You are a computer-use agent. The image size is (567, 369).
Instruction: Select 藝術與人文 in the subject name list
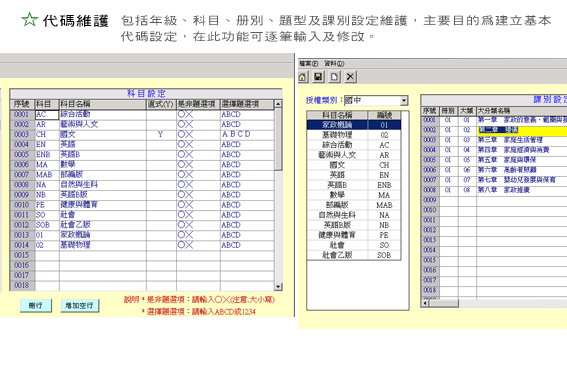[x=354, y=155]
